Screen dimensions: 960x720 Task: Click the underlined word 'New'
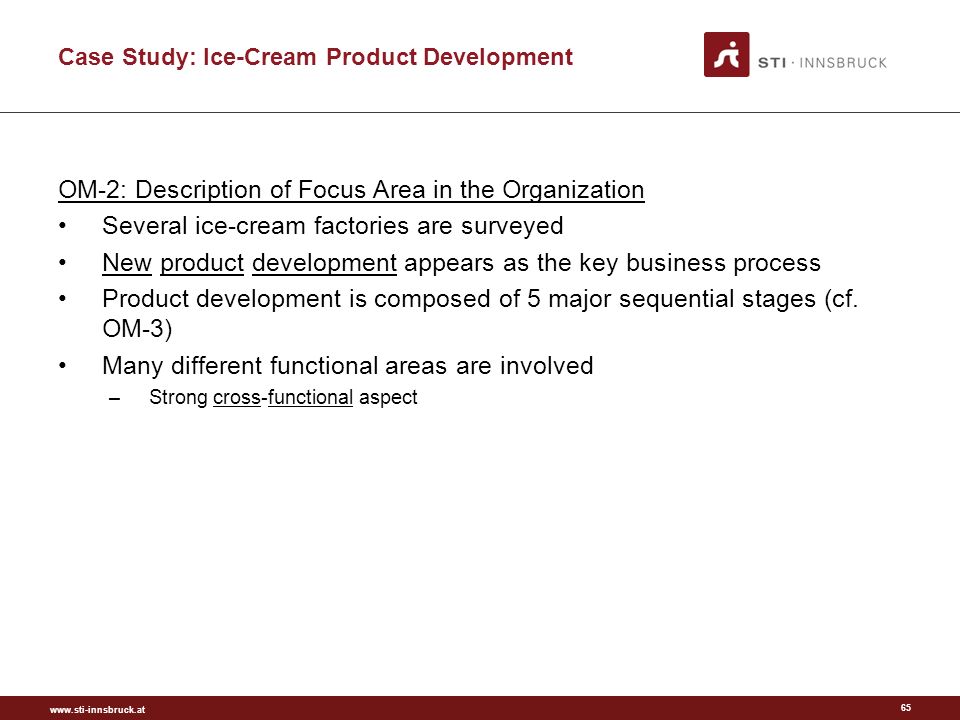point(127,263)
